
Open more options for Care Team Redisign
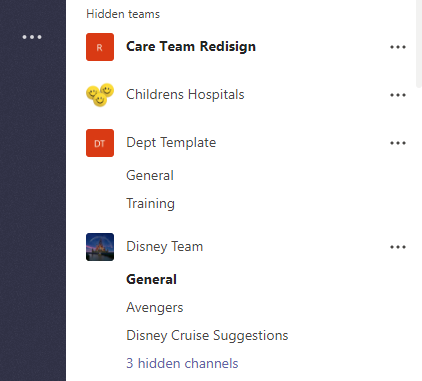[398, 47]
